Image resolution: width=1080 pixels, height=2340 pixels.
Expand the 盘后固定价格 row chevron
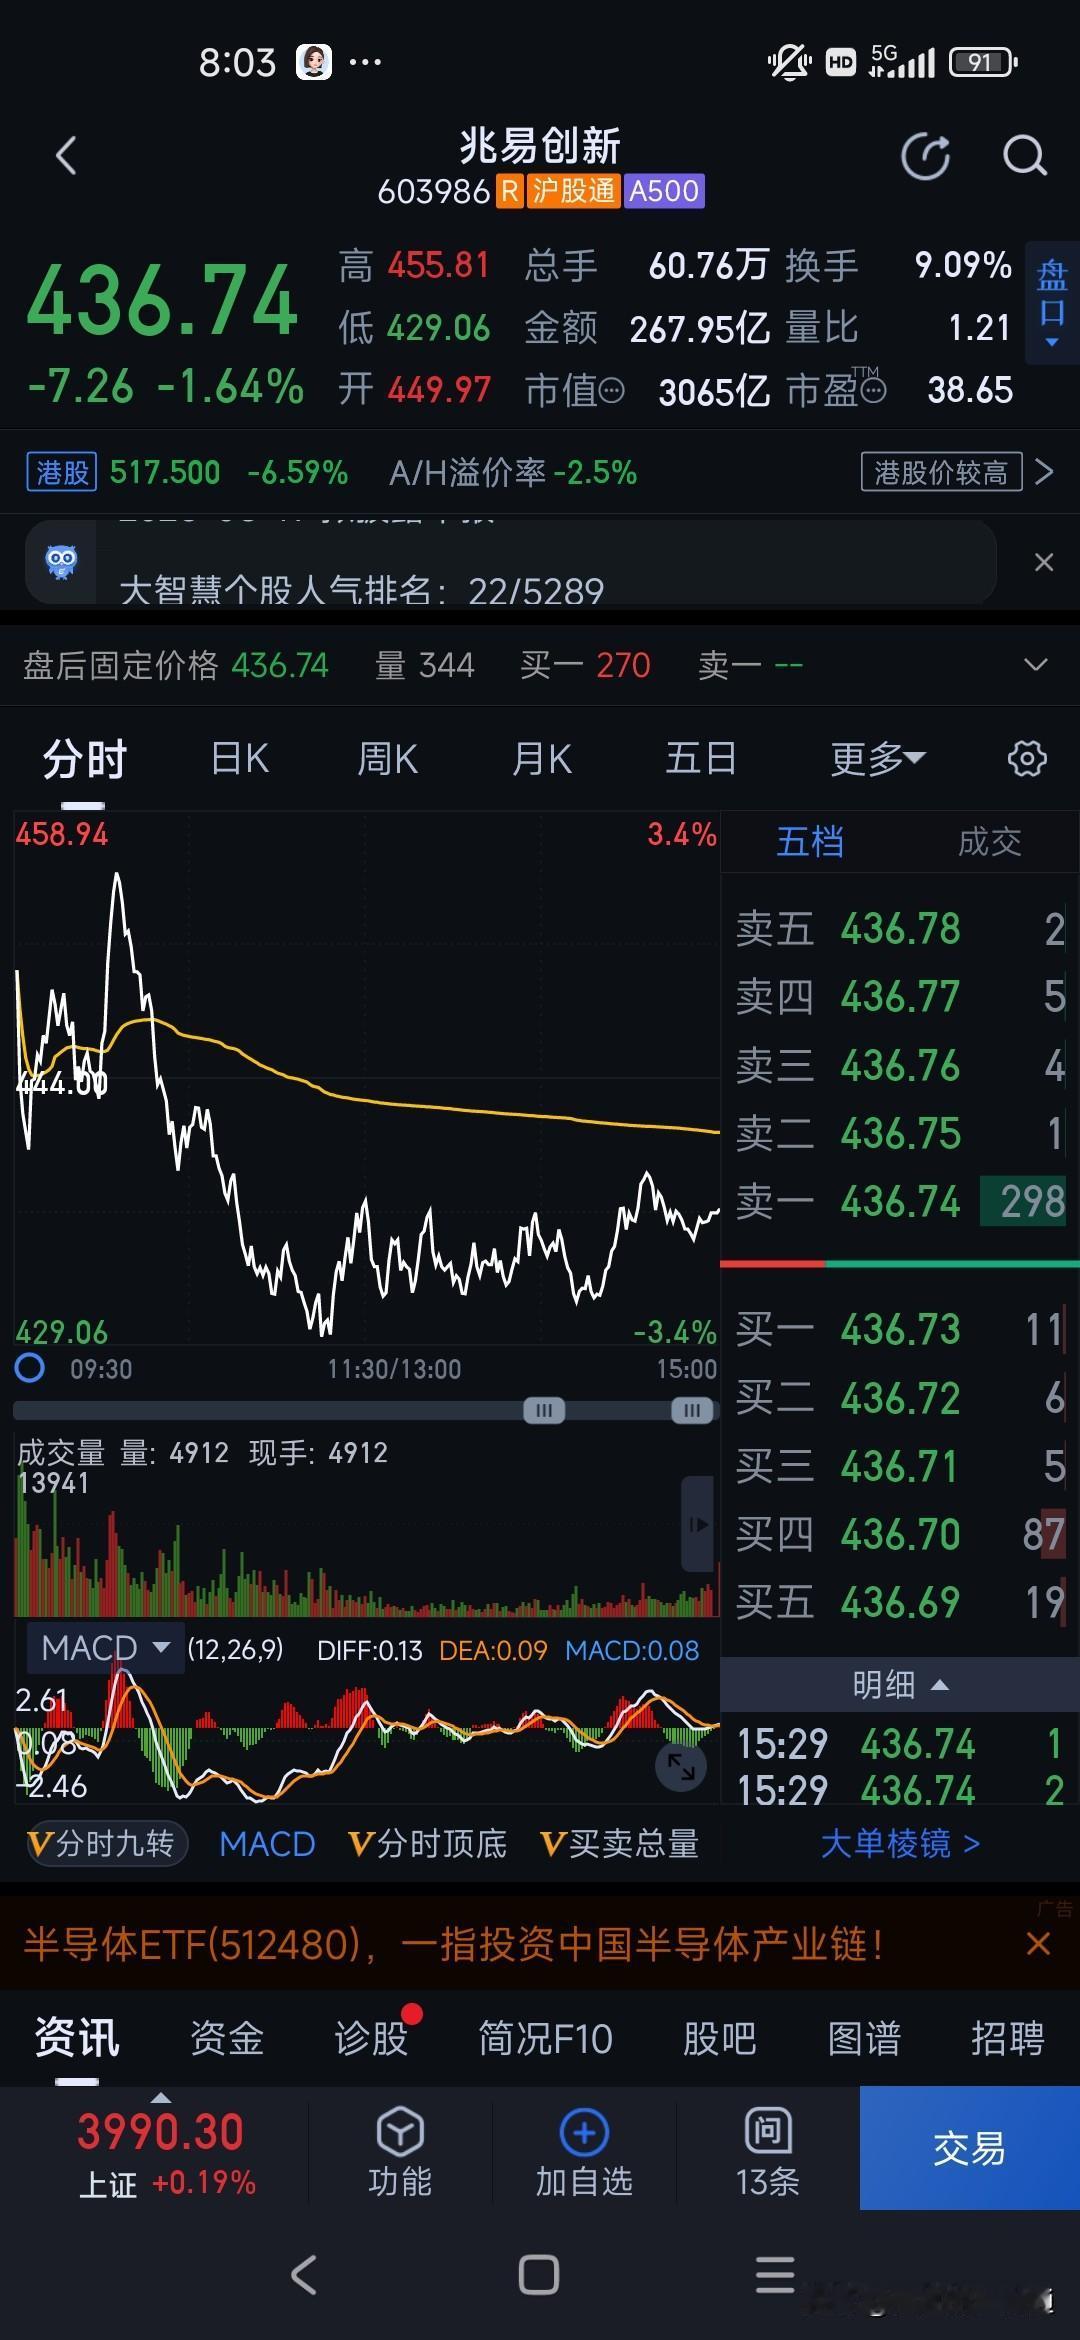[1036, 665]
